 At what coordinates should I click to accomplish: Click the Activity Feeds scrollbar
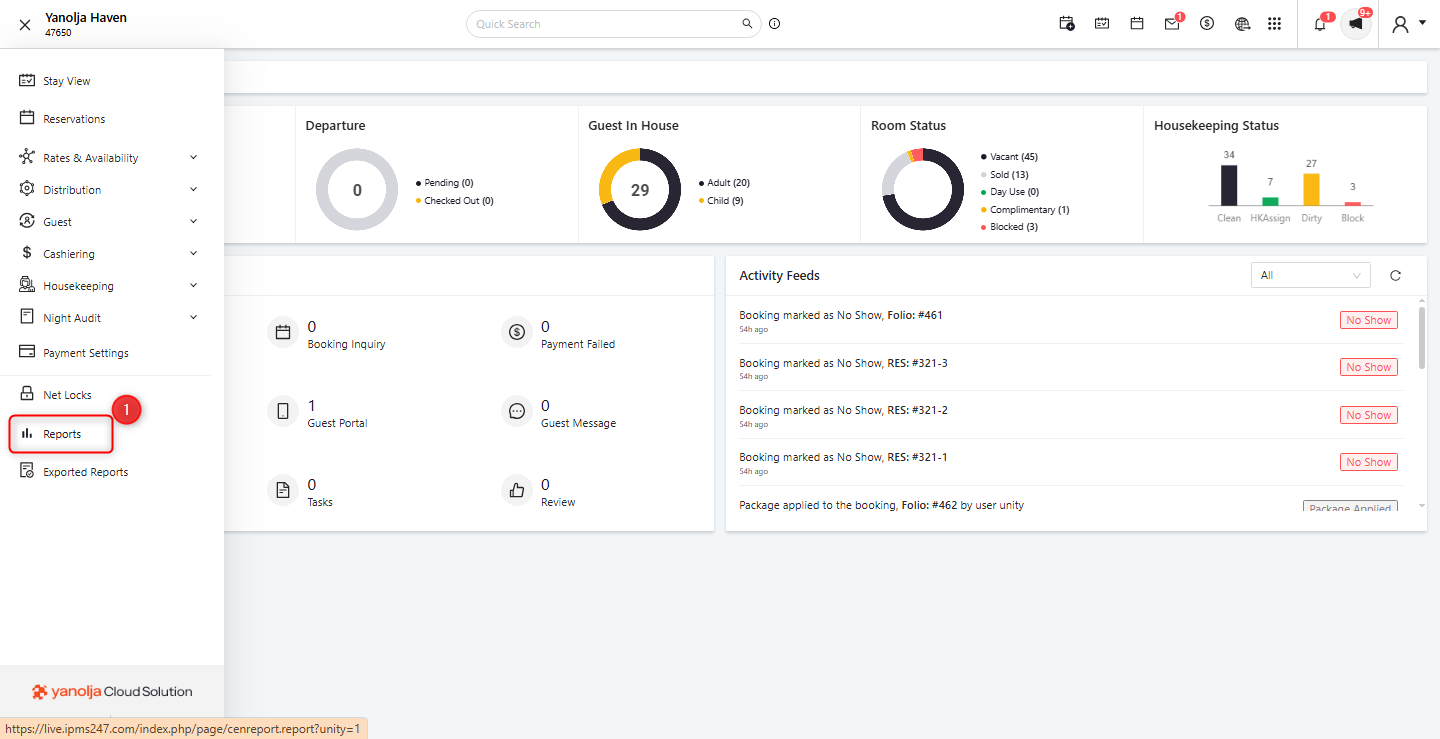tap(1422, 338)
